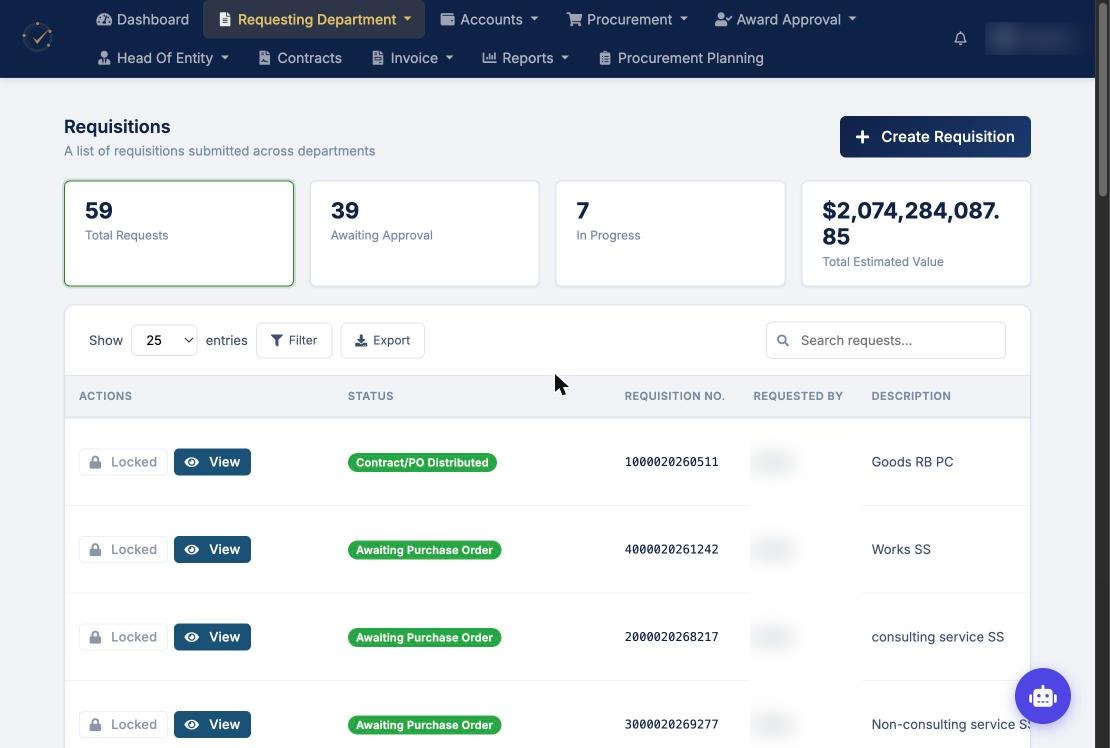This screenshot has height=748, width=1110.
Task: Open the Show entries count dropdown
Action: 164,340
